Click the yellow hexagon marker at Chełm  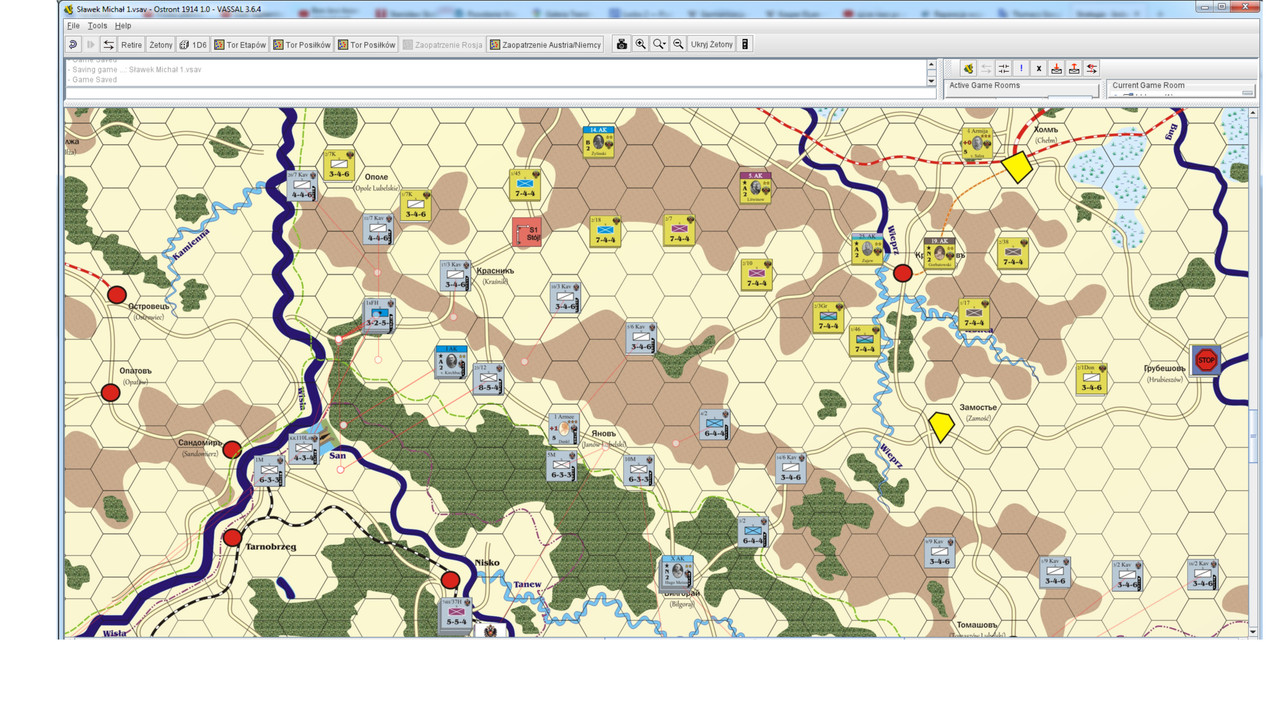tap(1017, 166)
